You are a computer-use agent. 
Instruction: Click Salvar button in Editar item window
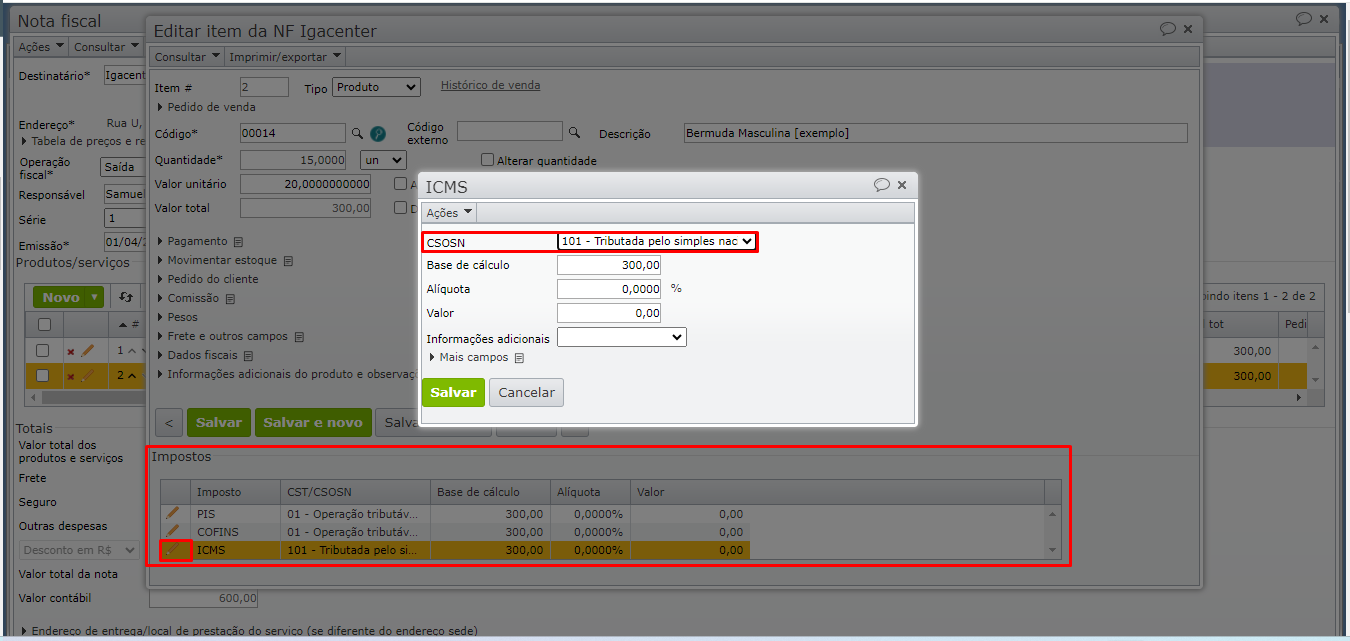[x=219, y=422]
